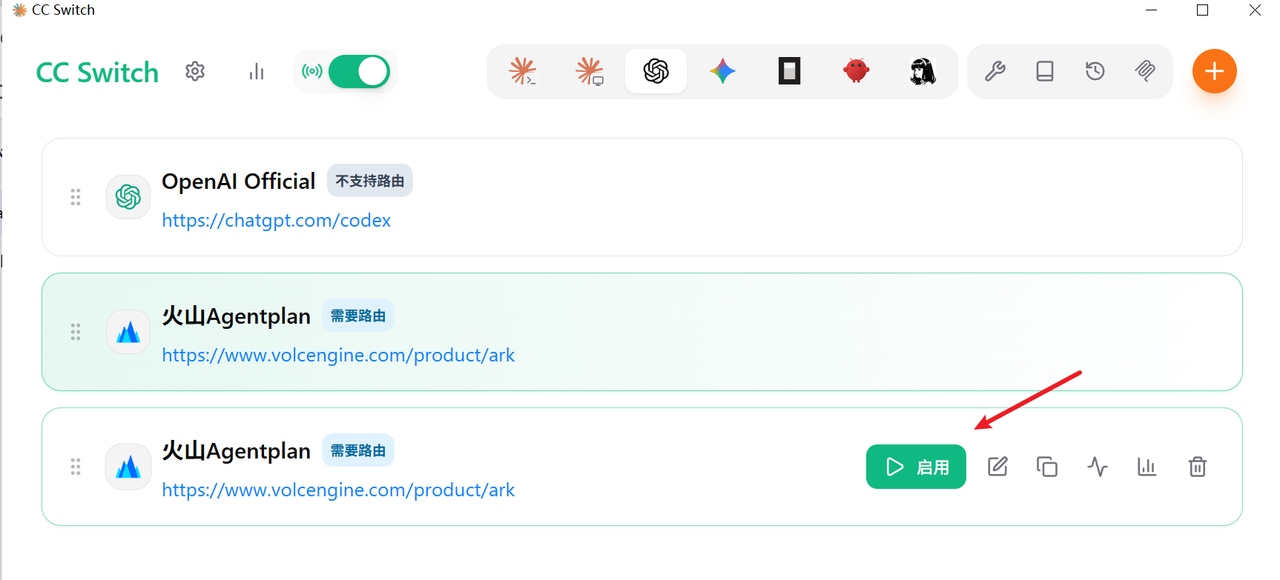This screenshot has width=1280, height=580.
Task: Click the 不支持路由 badge
Action: (370, 181)
